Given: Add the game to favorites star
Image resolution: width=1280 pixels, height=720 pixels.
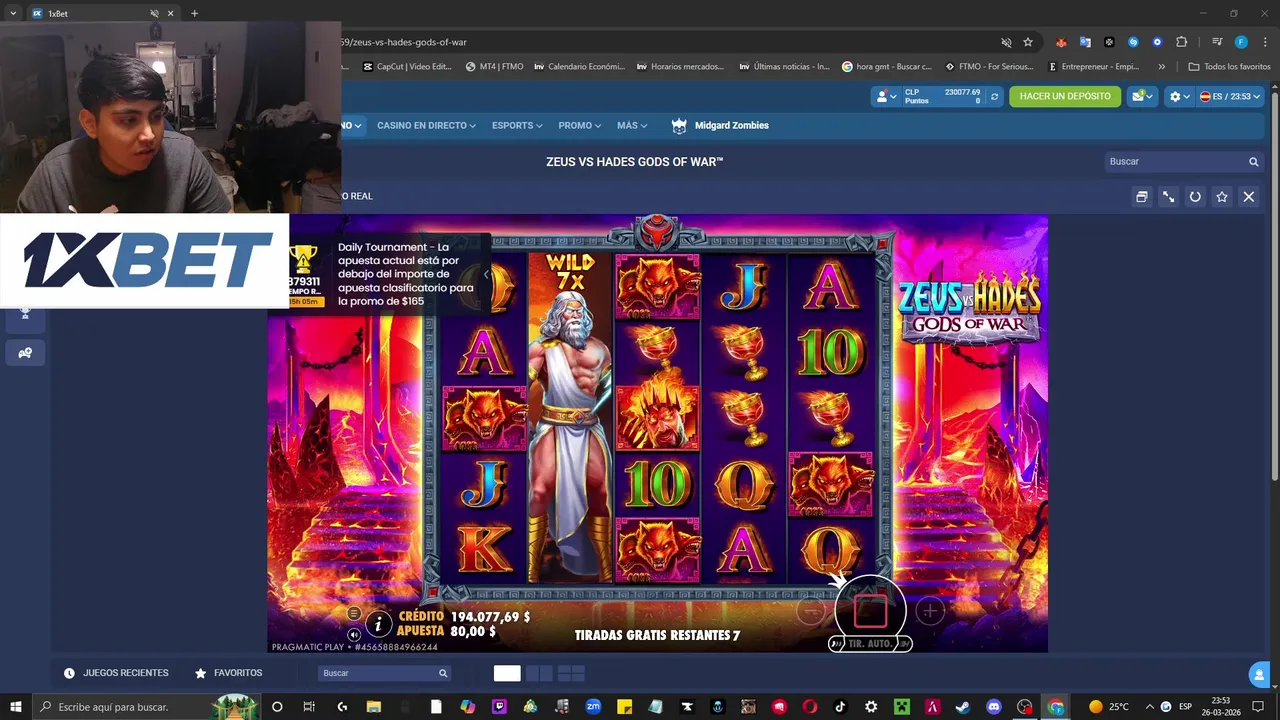Looking at the screenshot, I should [x=1221, y=197].
